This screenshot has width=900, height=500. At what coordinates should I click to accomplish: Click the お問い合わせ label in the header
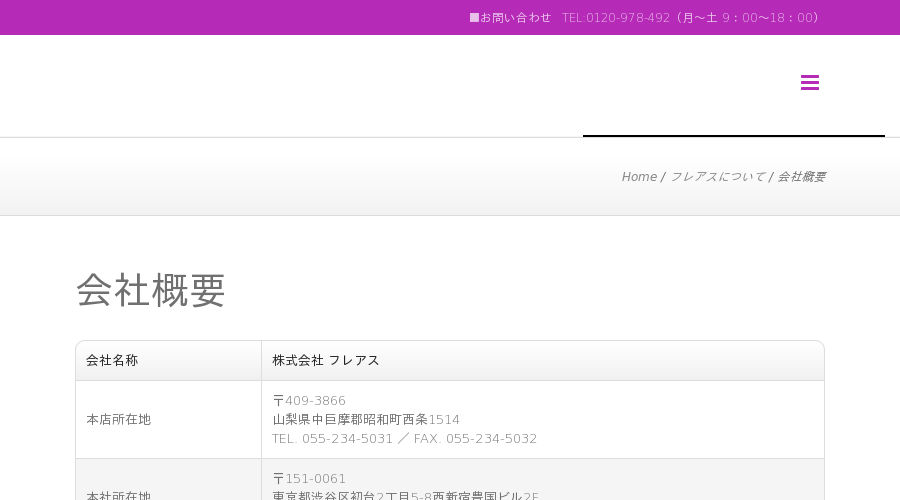[x=515, y=18]
